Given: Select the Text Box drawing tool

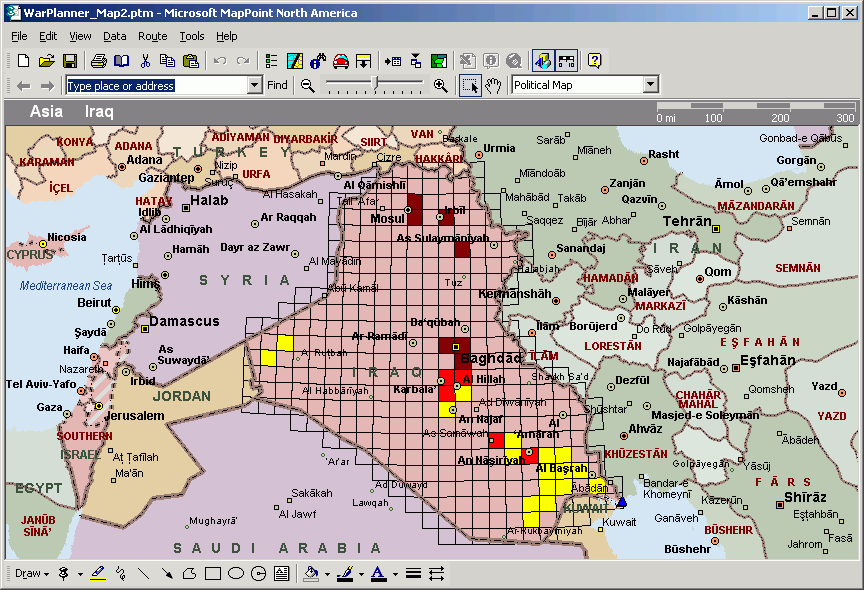Looking at the screenshot, I should [x=282, y=574].
